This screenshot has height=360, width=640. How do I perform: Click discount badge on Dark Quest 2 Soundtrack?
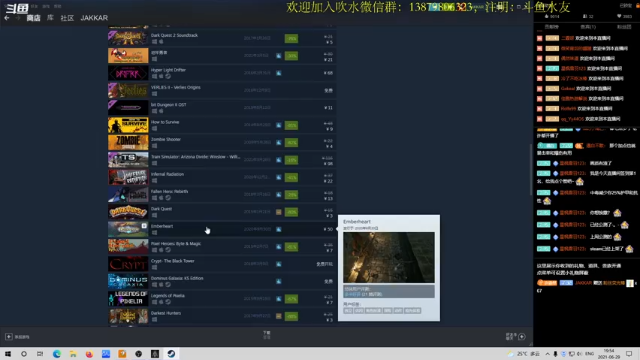click(291, 38)
